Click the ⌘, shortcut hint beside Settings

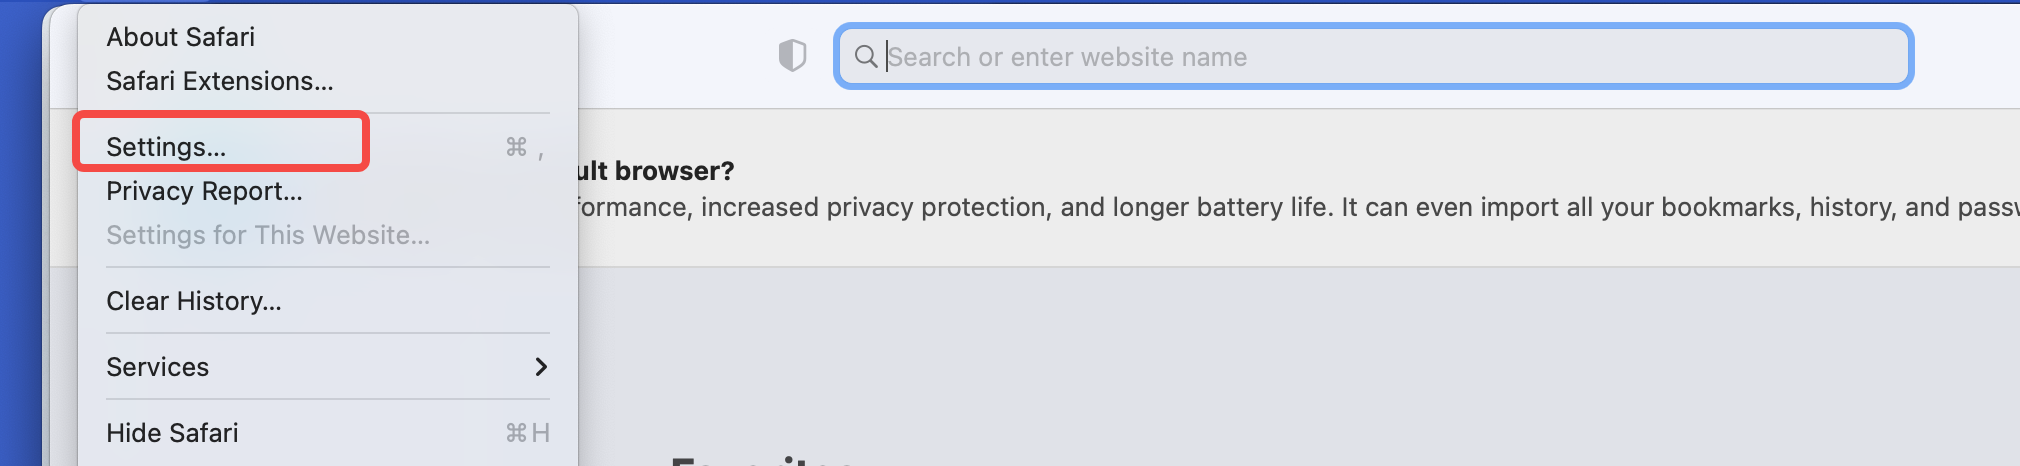point(525,148)
